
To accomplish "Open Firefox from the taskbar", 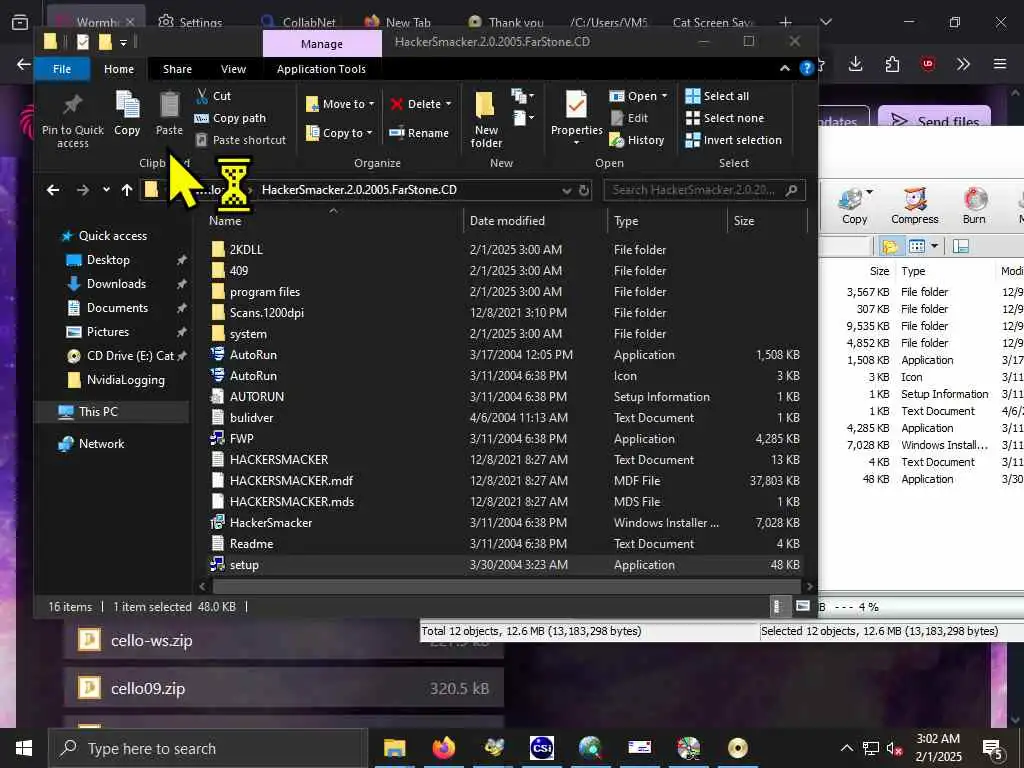I will click(x=443, y=748).
